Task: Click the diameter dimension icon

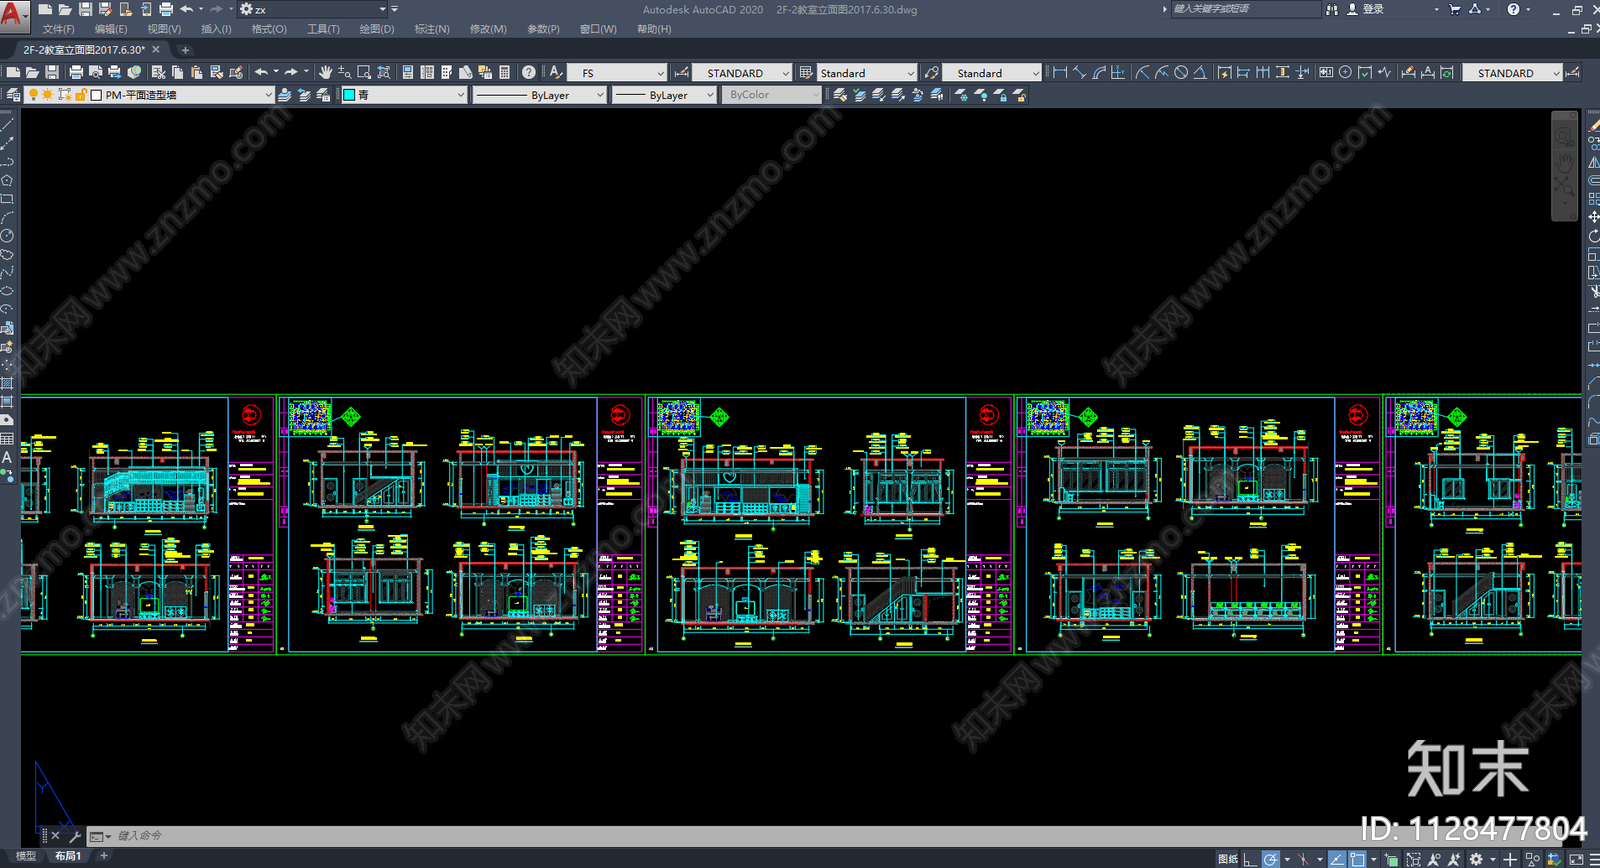Action: coord(1181,72)
